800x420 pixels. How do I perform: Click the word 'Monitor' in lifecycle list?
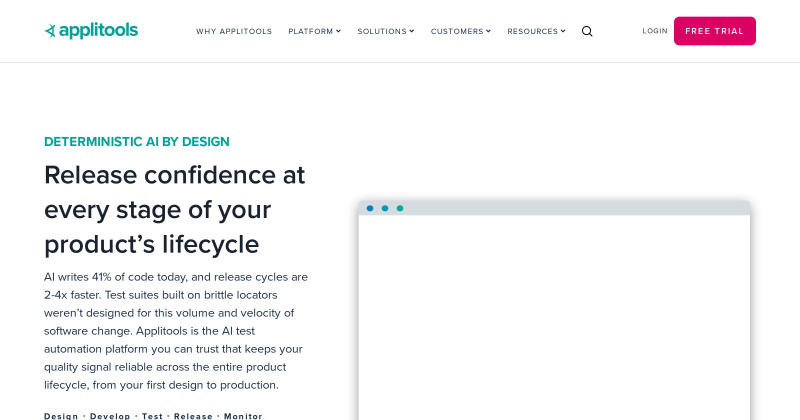(x=243, y=416)
